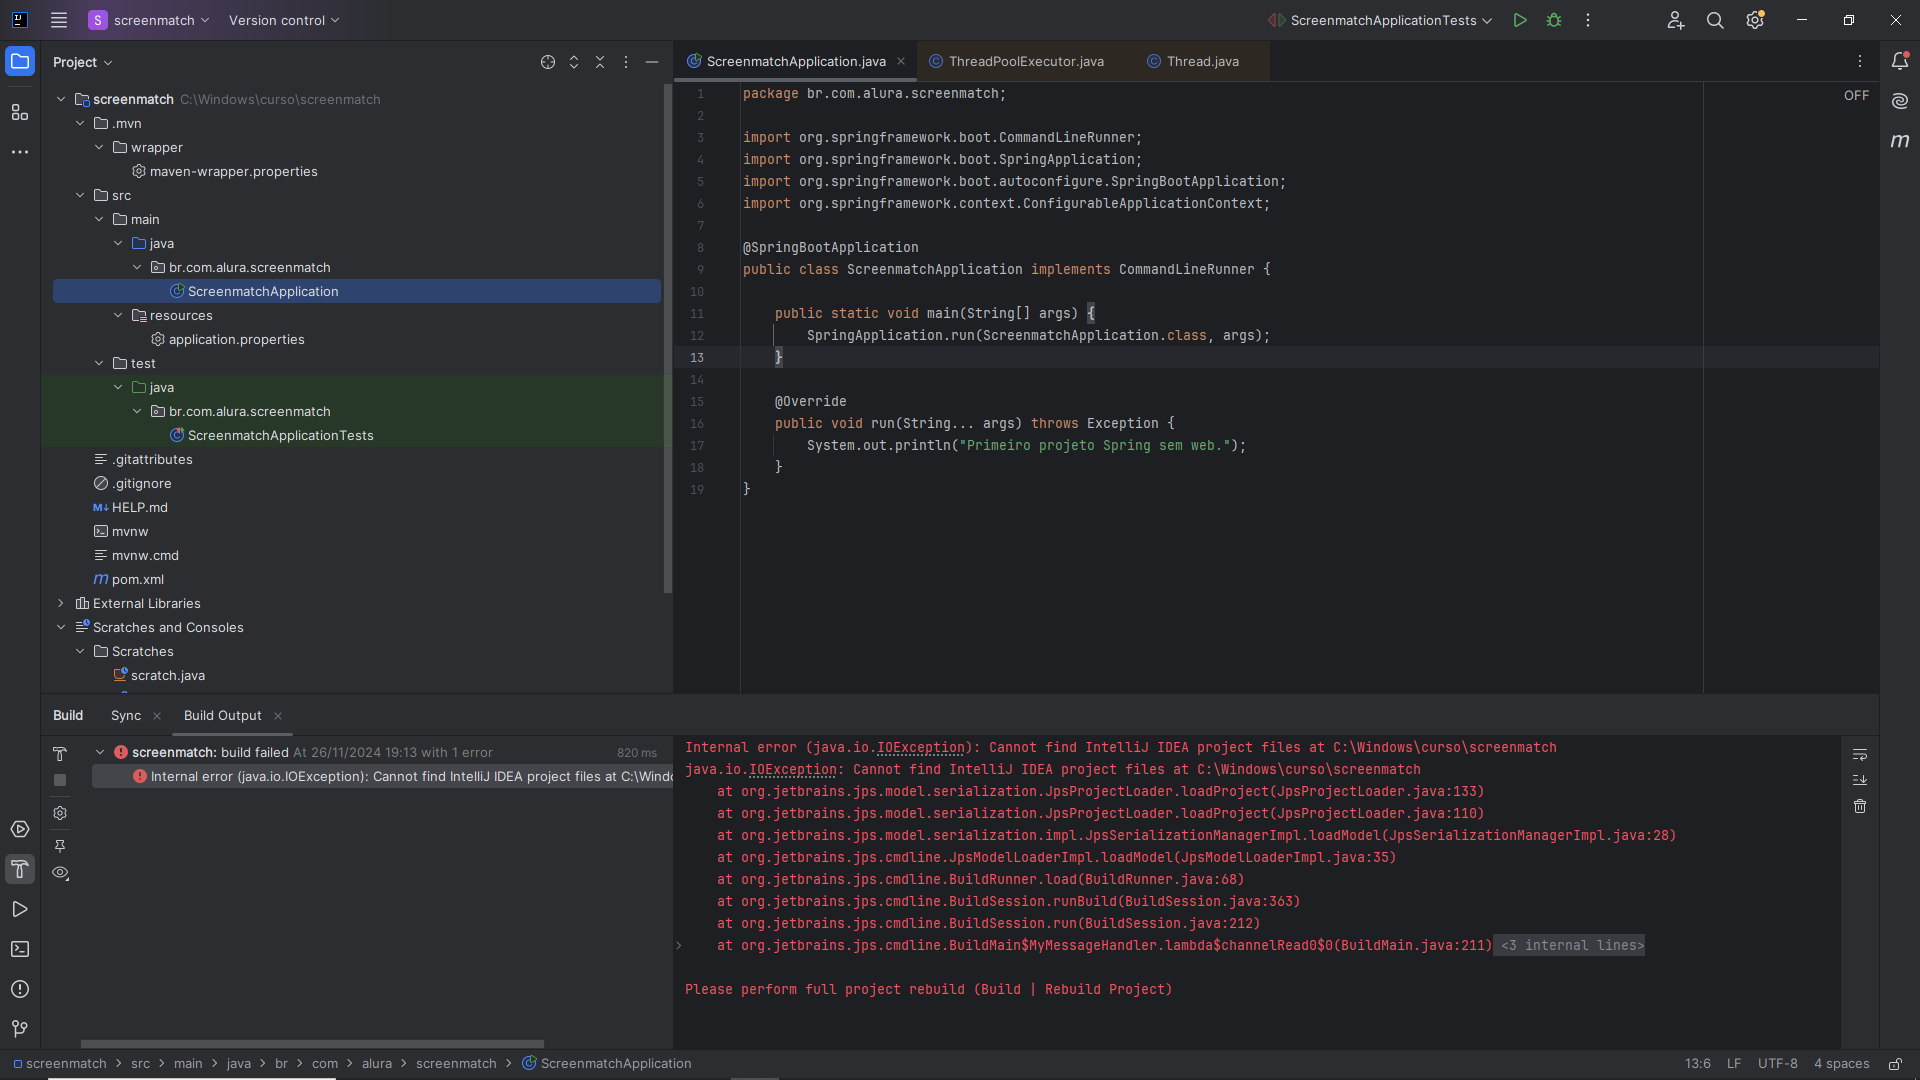Image resolution: width=1920 pixels, height=1080 pixels.
Task: Close the ScreenmatchApplication.java tab
Action: 901,62
